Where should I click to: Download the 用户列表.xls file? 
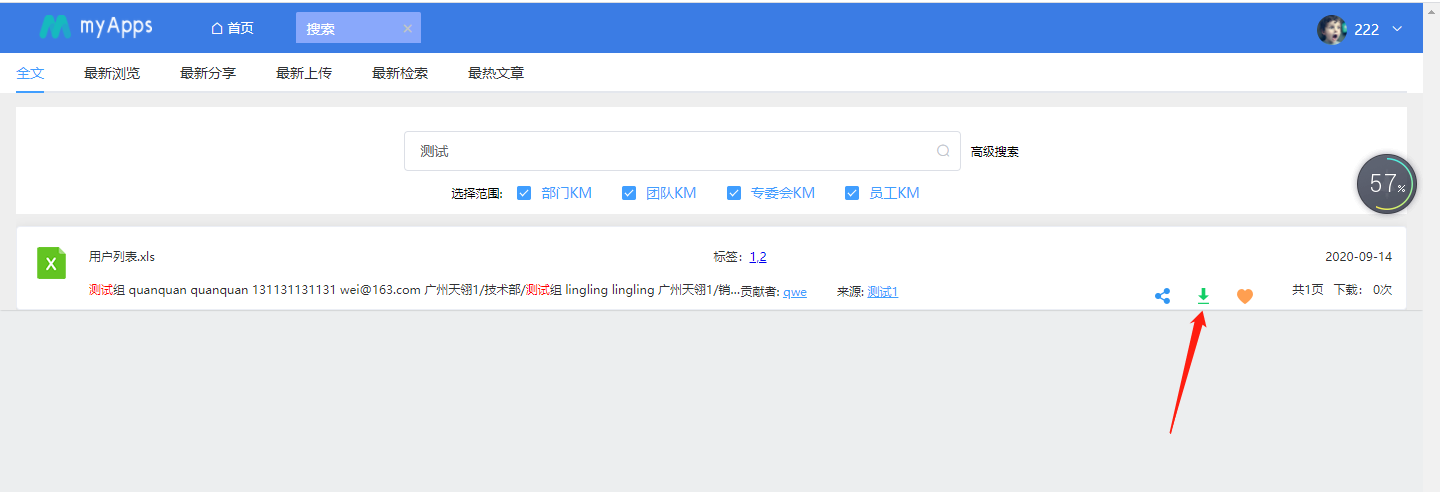pyautogui.click(x=1203, y=296)
